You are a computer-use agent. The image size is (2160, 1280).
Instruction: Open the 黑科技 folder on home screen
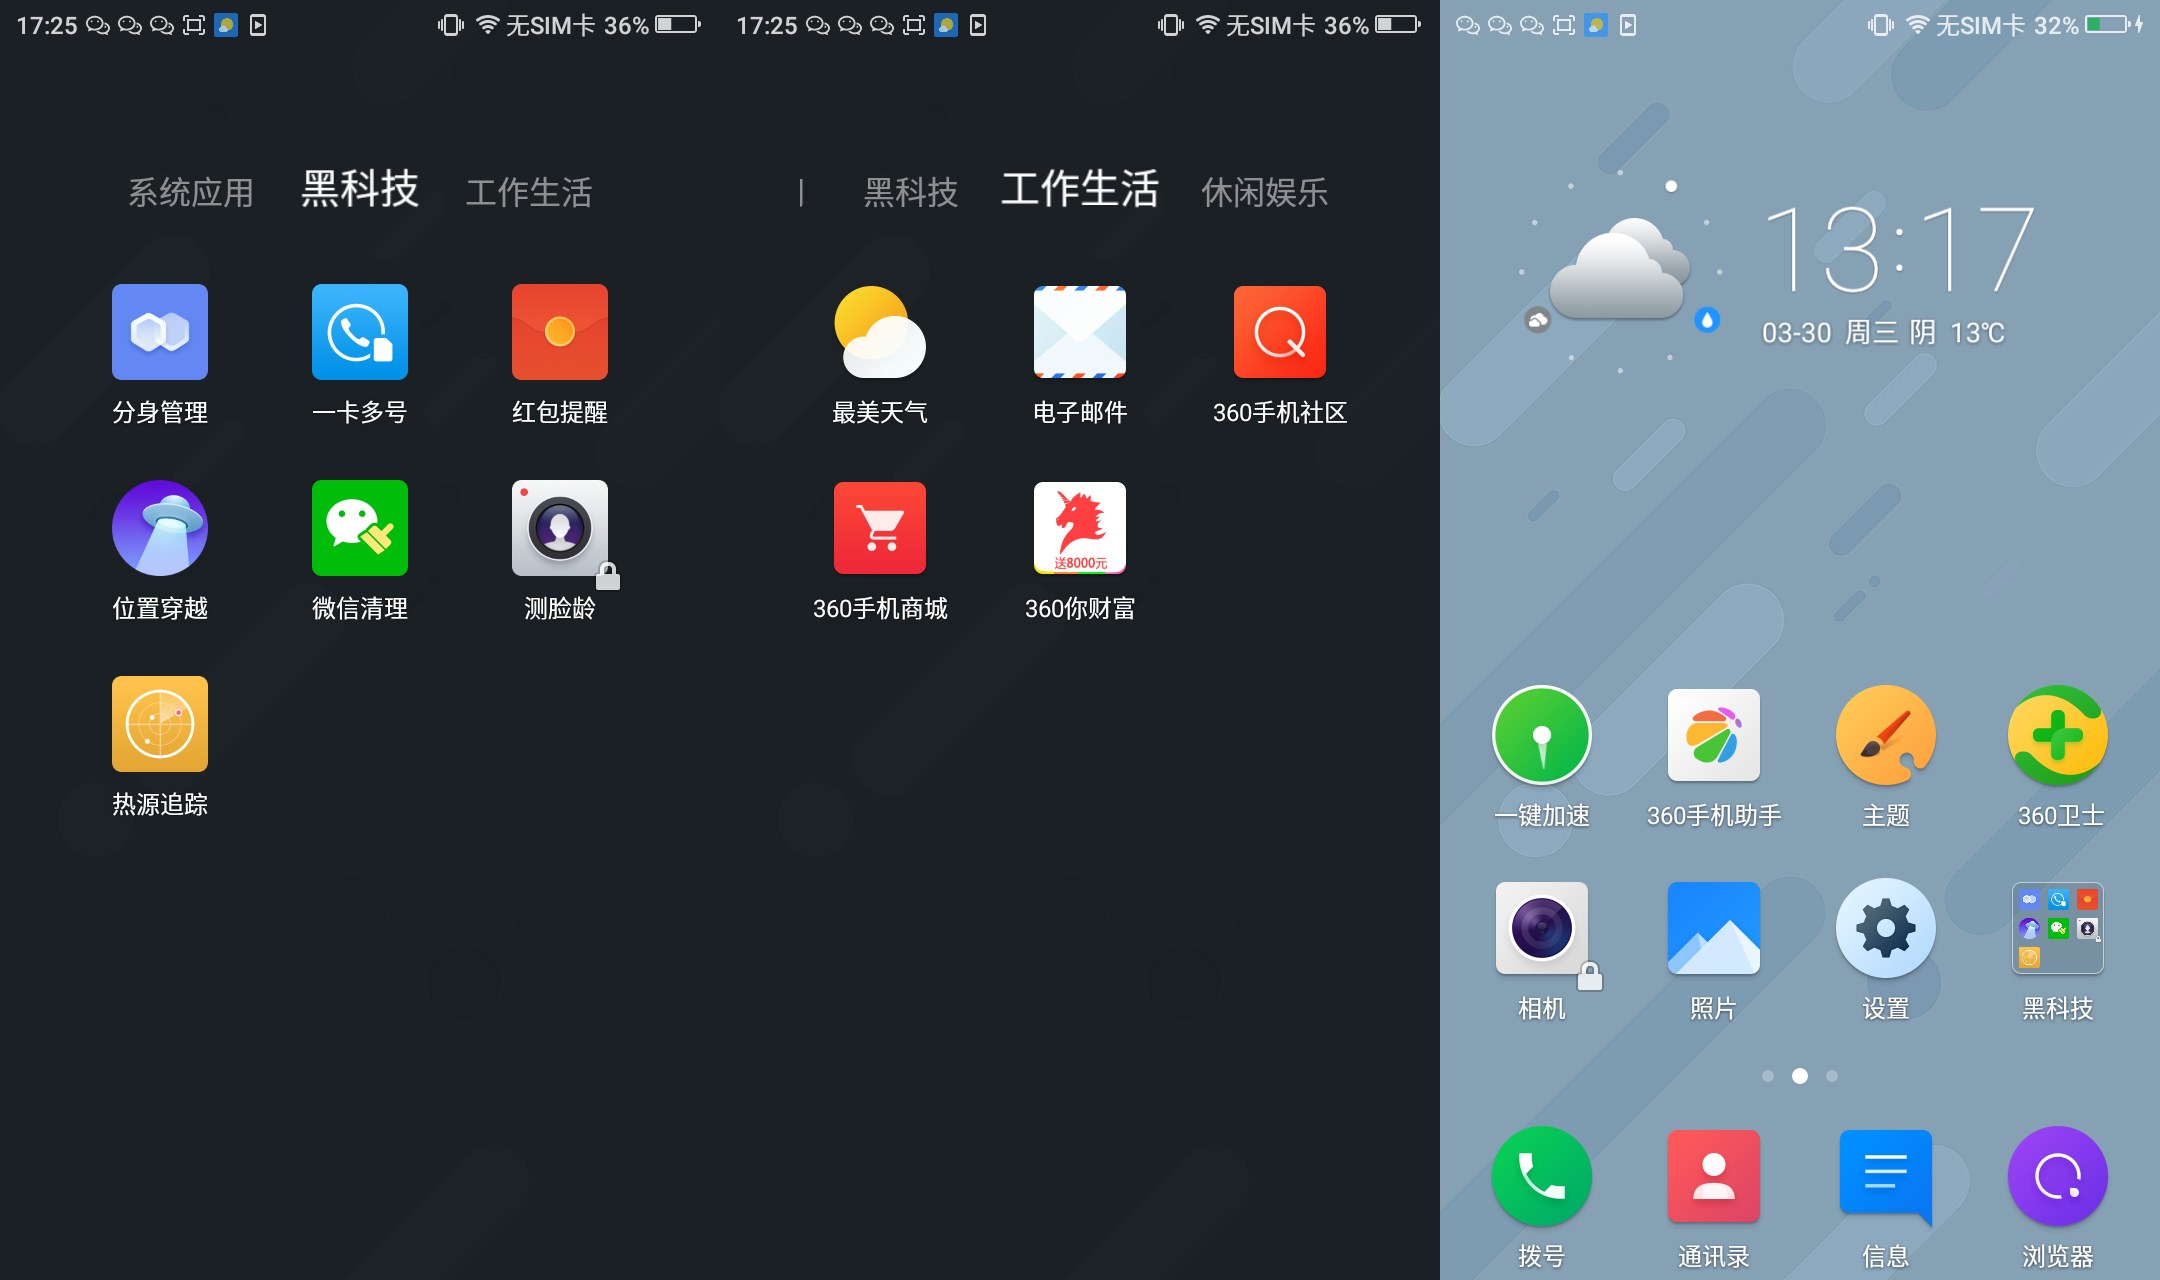(2056, 928)
